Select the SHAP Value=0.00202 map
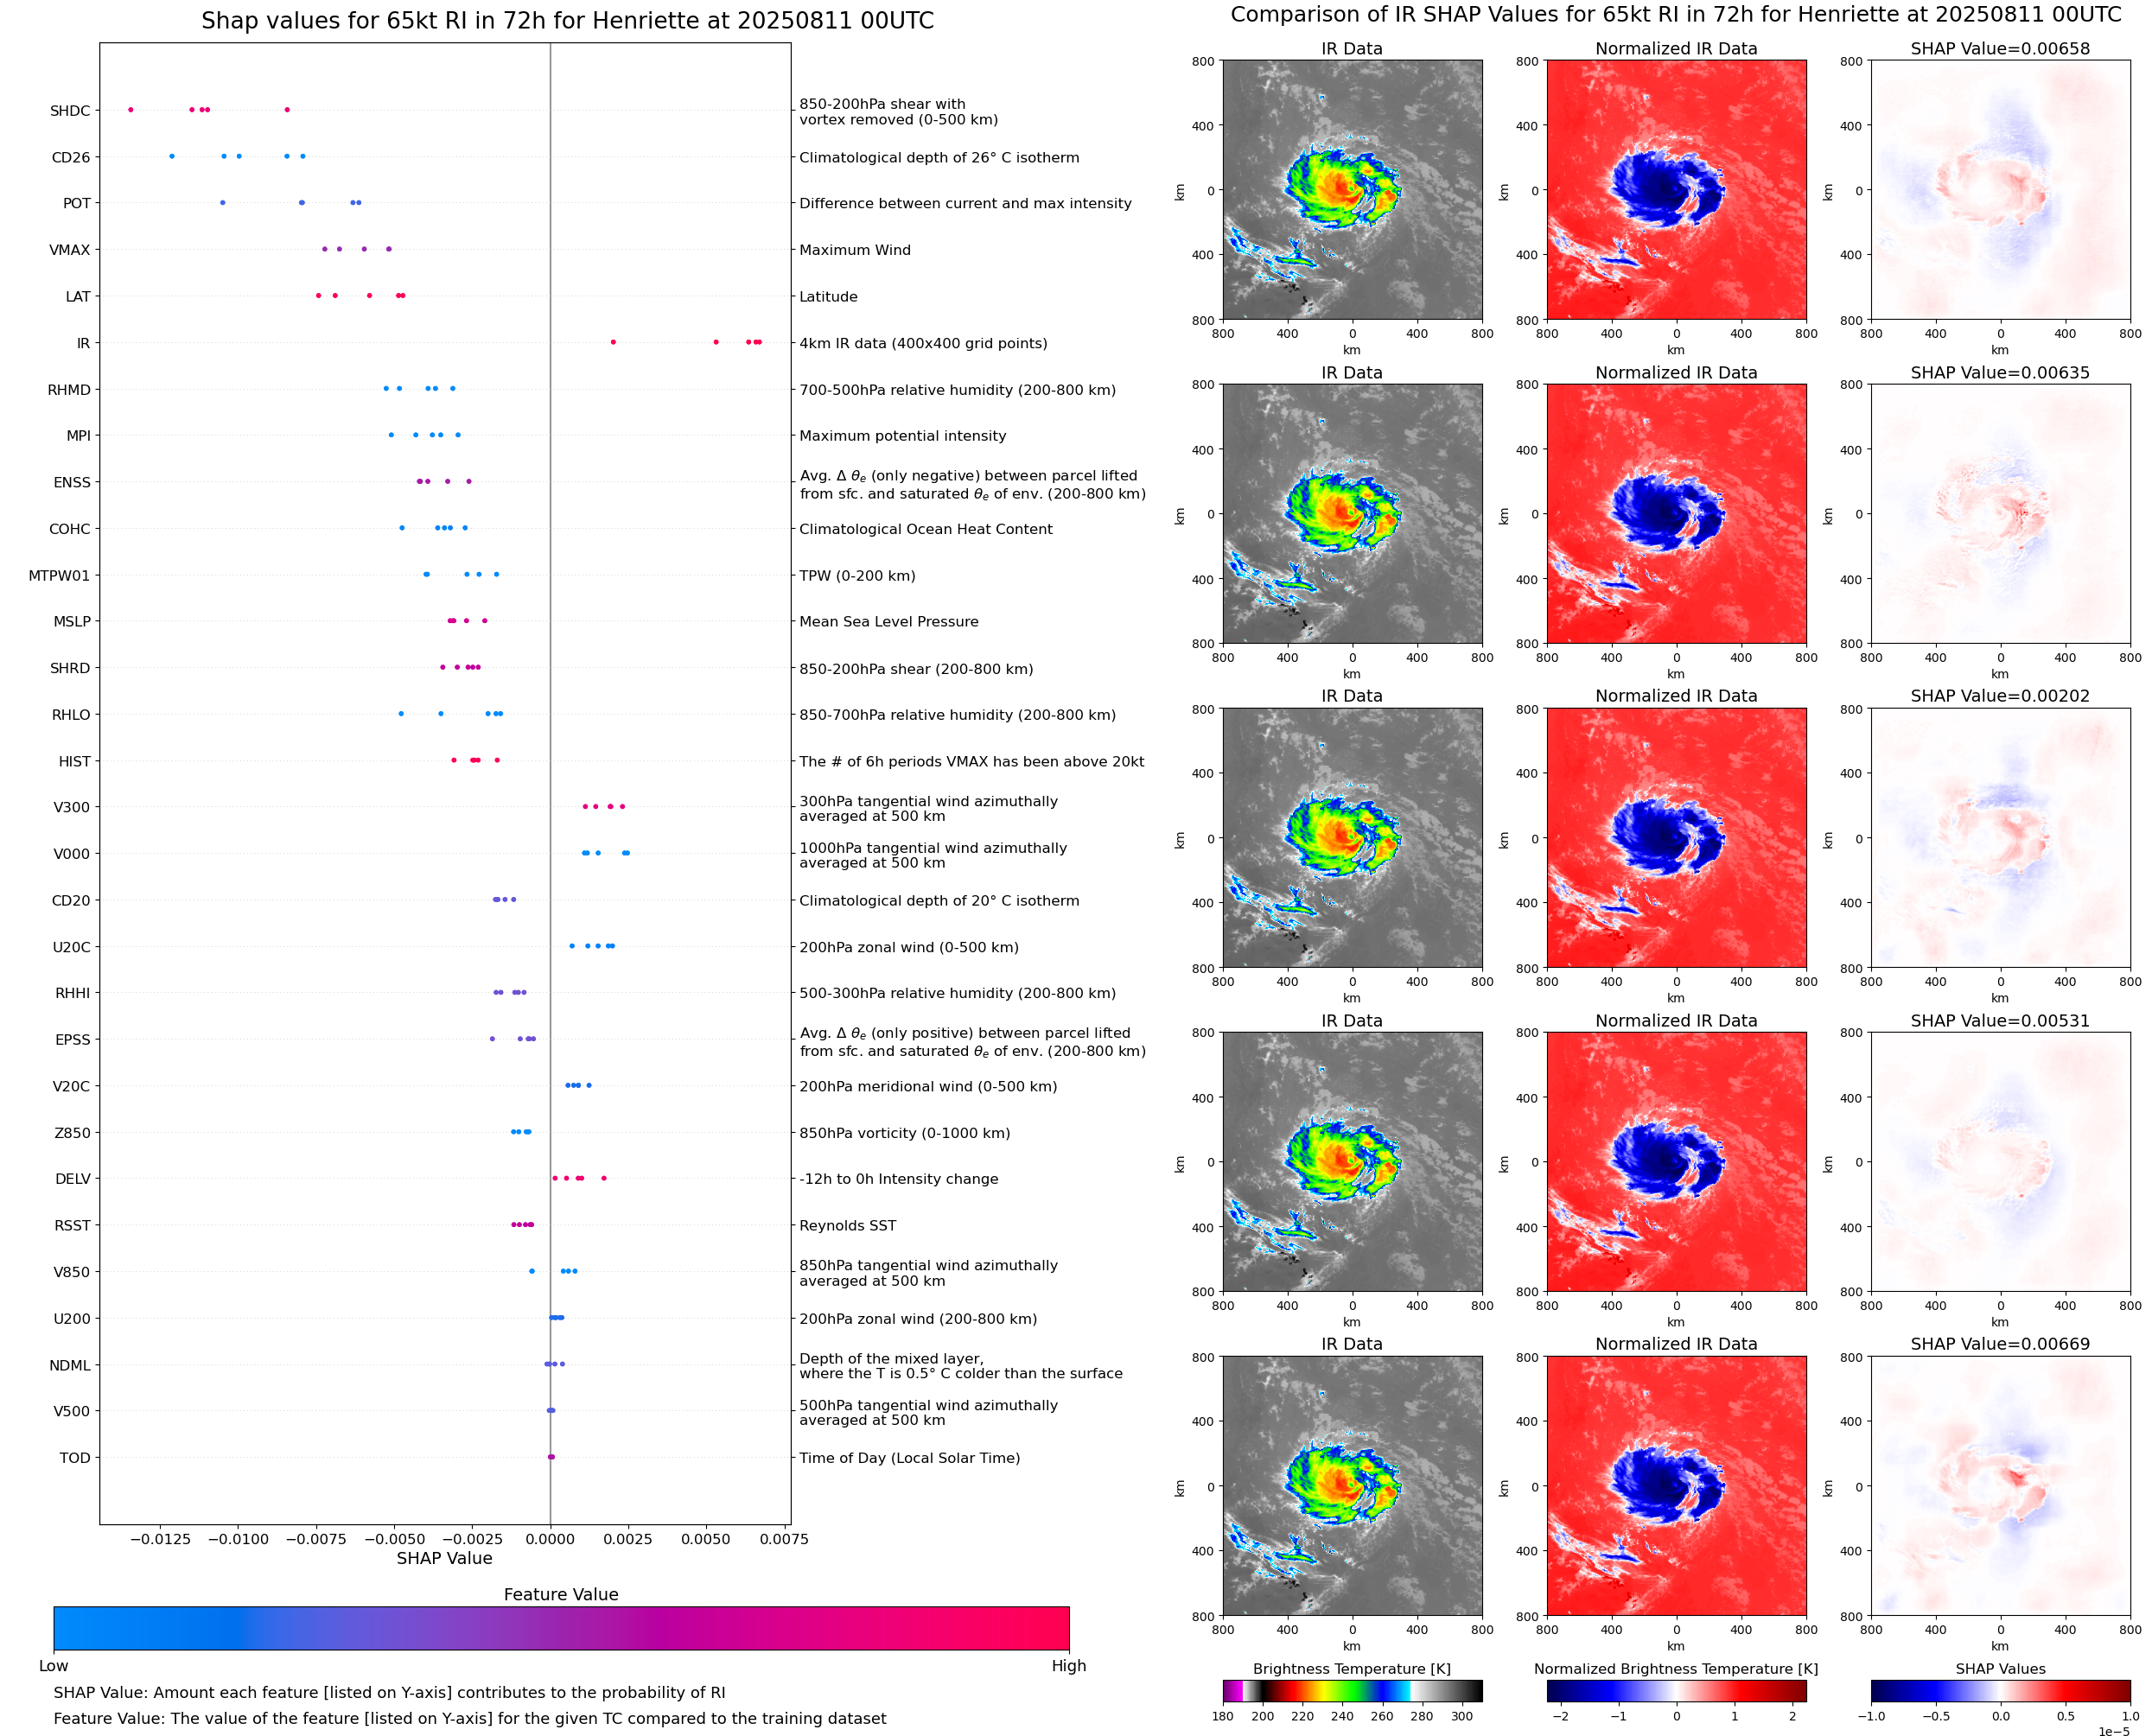The height and width of the screenshot is (1736, 2152). pos(1999,837)
